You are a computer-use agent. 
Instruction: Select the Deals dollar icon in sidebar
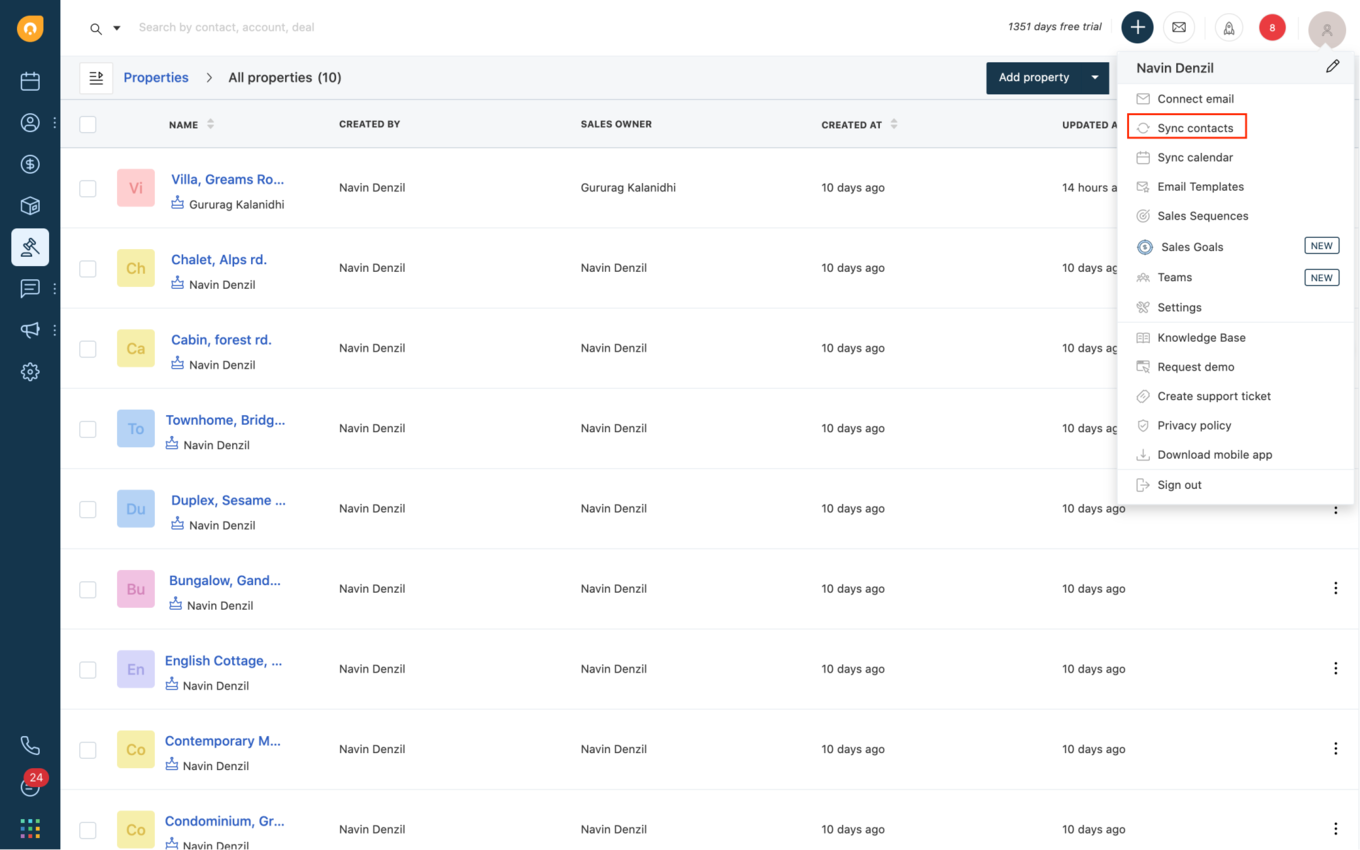click(x=30, y=163)
